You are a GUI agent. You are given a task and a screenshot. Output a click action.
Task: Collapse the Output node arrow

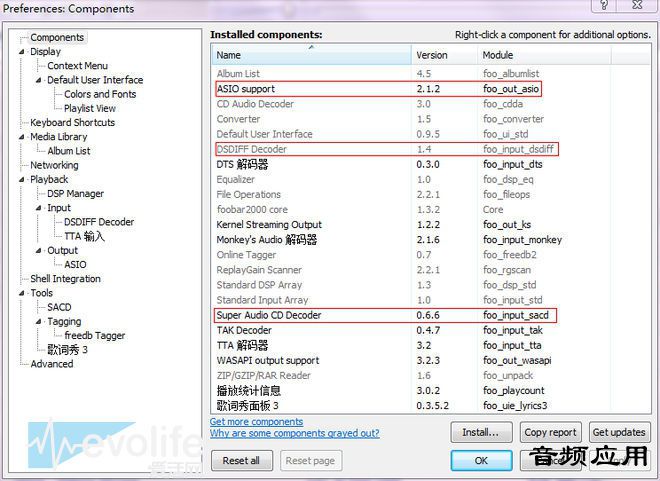(x=38, y=250)
